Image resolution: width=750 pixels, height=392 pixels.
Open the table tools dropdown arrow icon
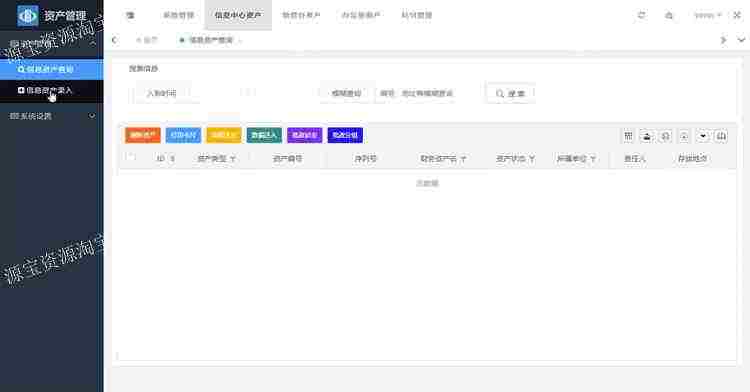703,136
